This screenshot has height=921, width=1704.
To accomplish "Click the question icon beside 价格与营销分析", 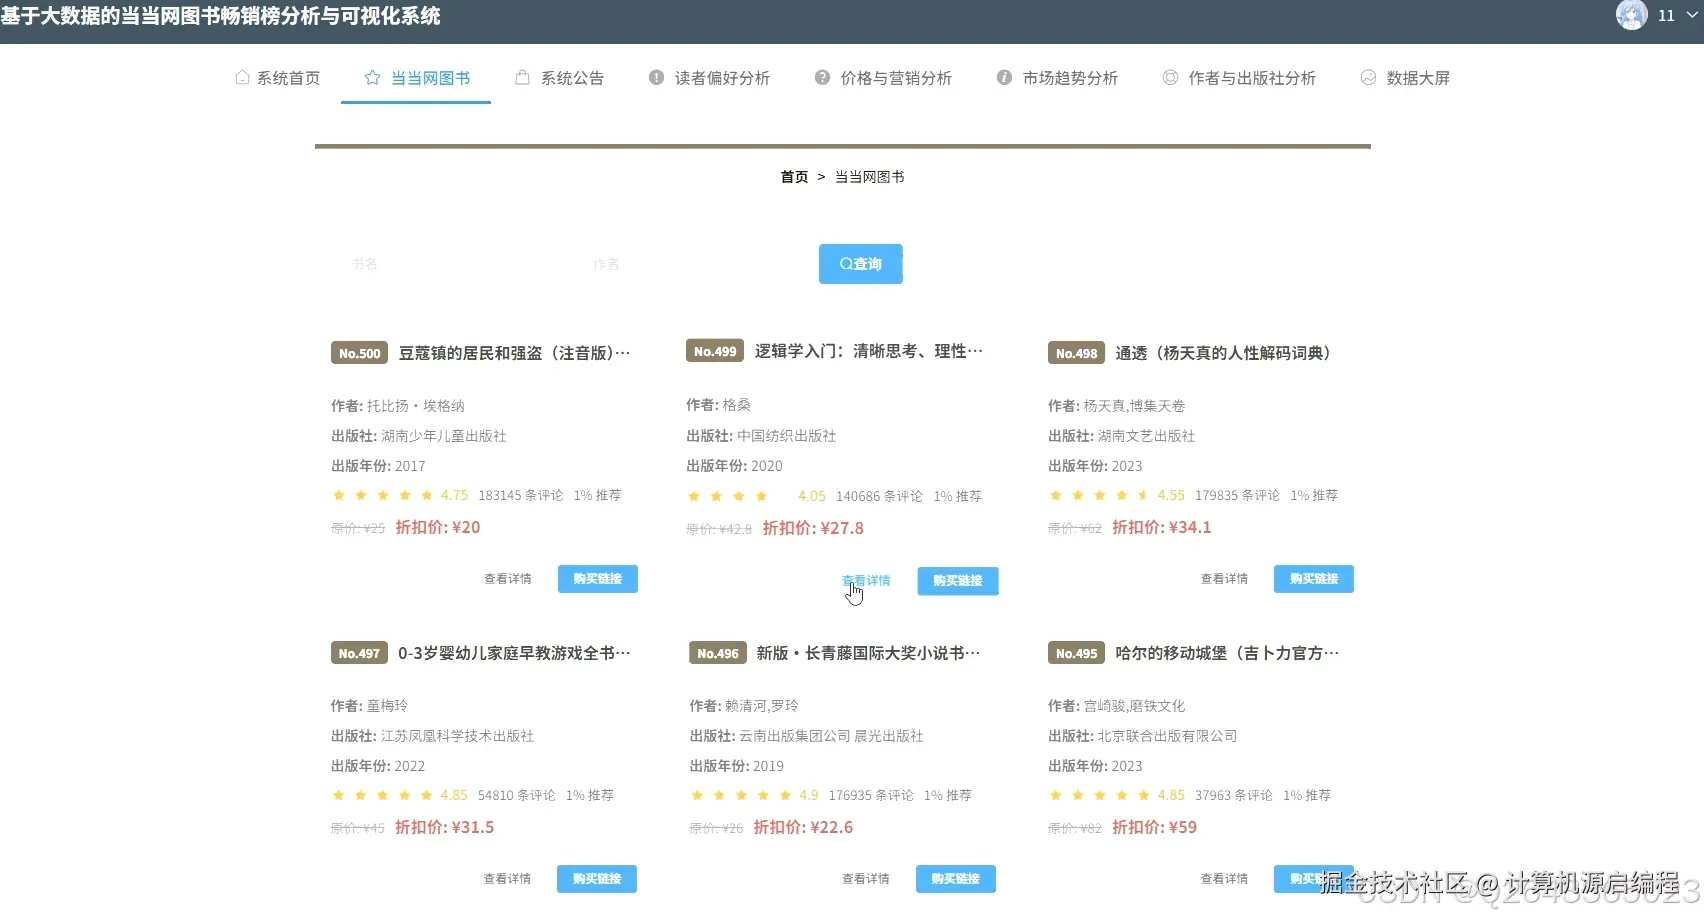I will 822,77.
